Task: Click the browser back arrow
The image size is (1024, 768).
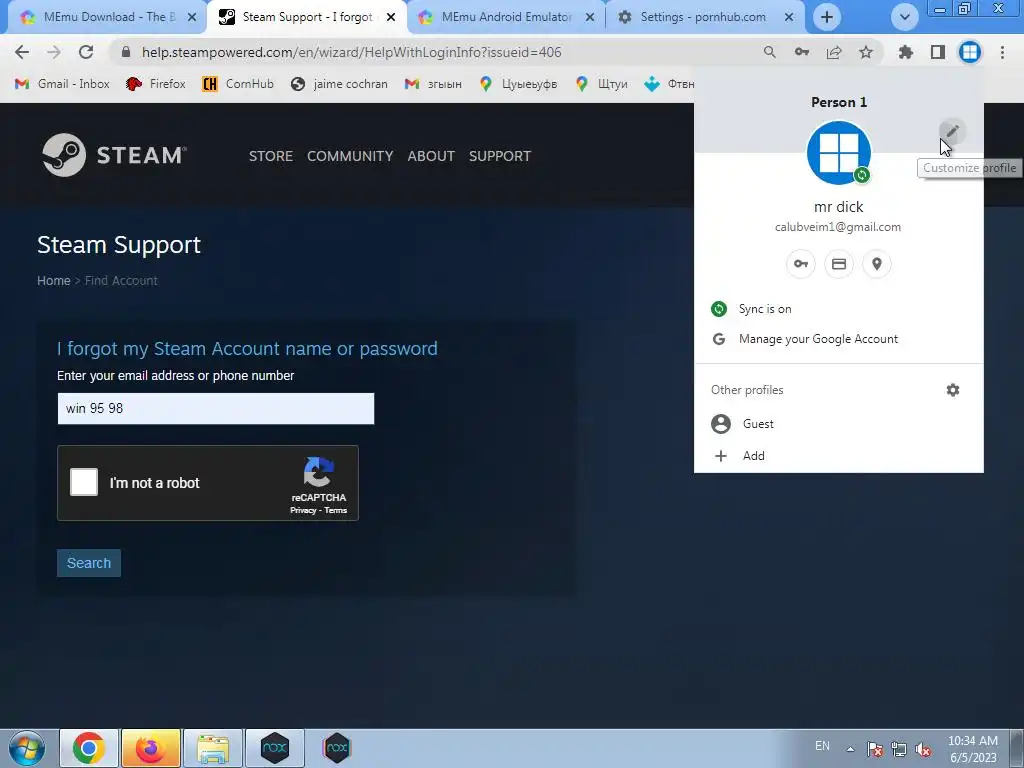Action: tap(22, 52)
